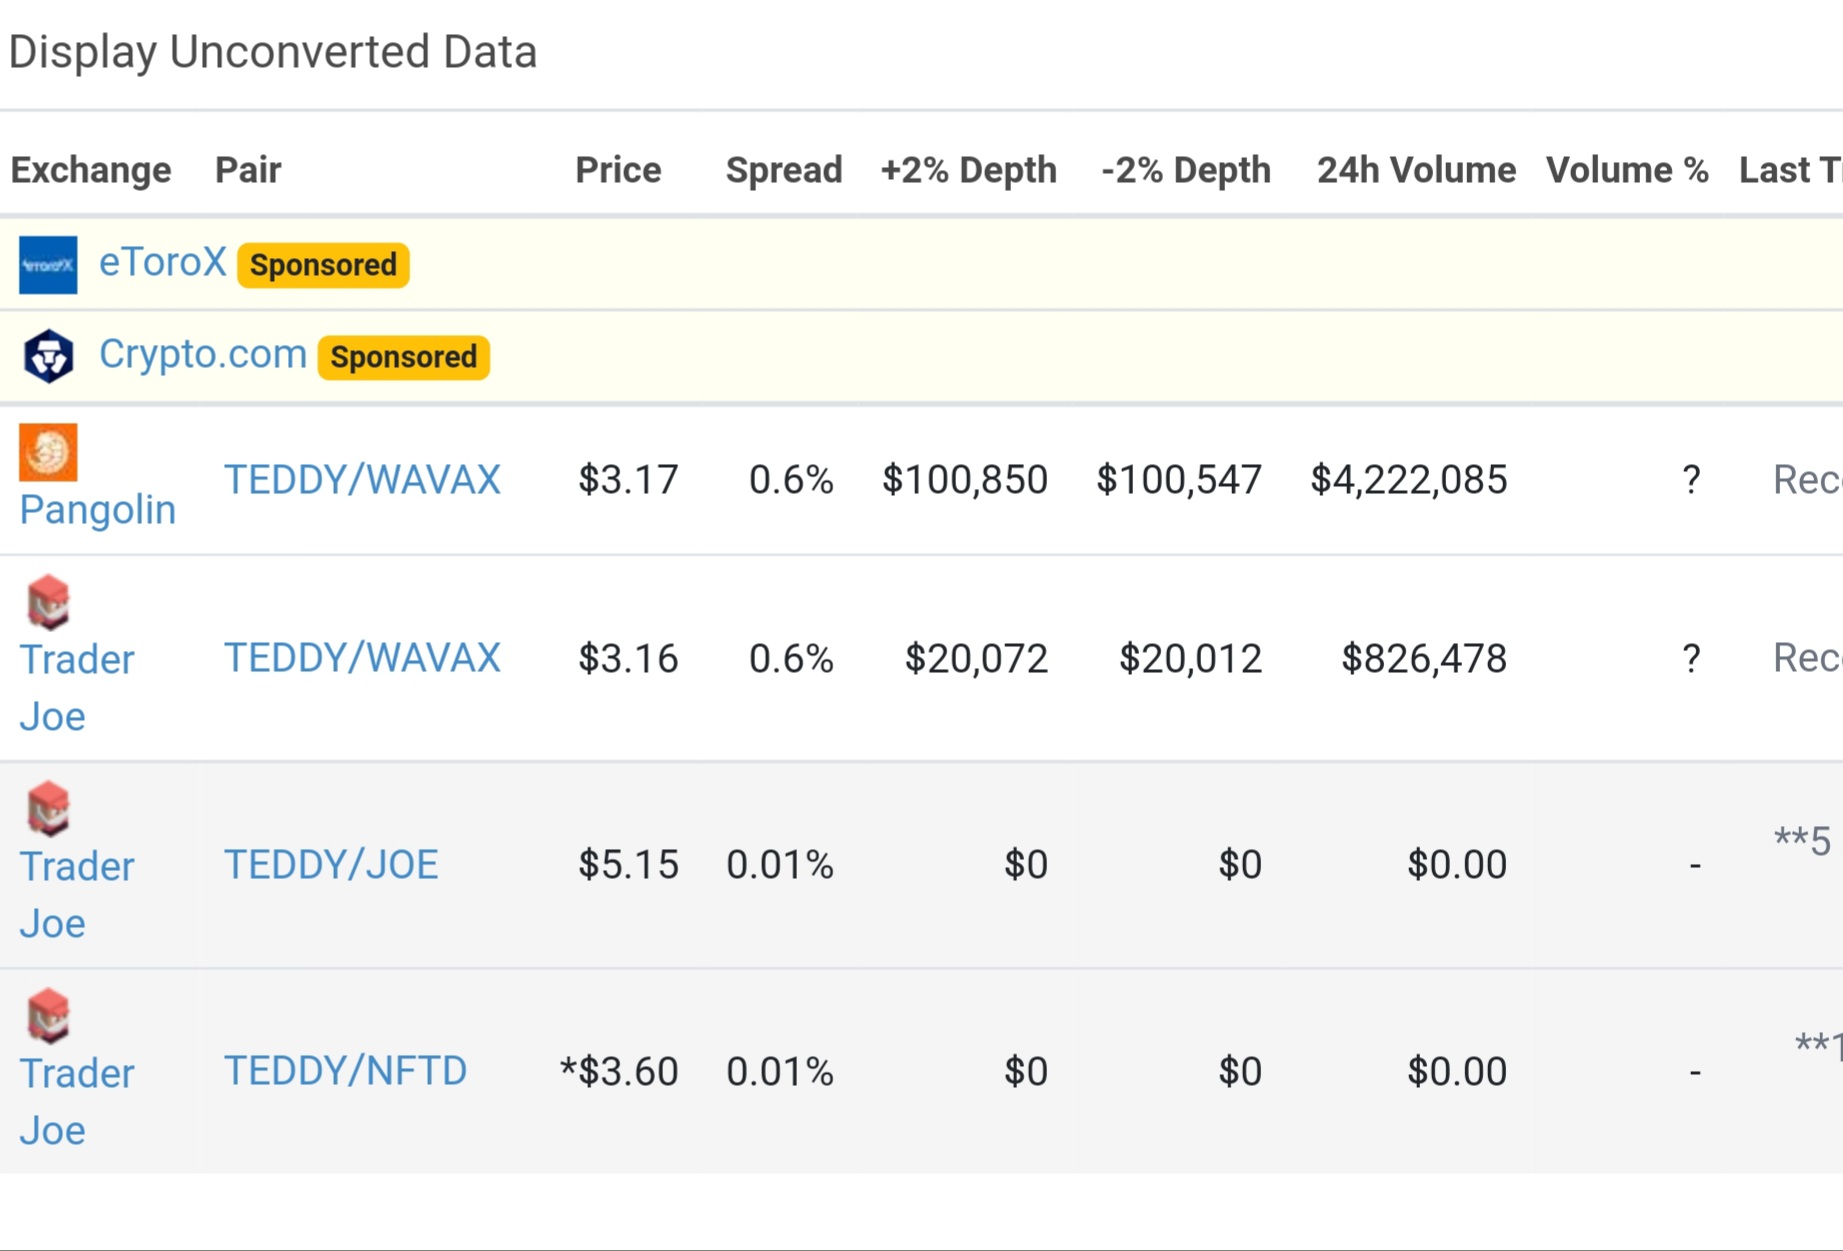Viewport: 1843px width, 1251px height.
Task: Click the $3.16 price cell
Action: (x=628, y=659)
